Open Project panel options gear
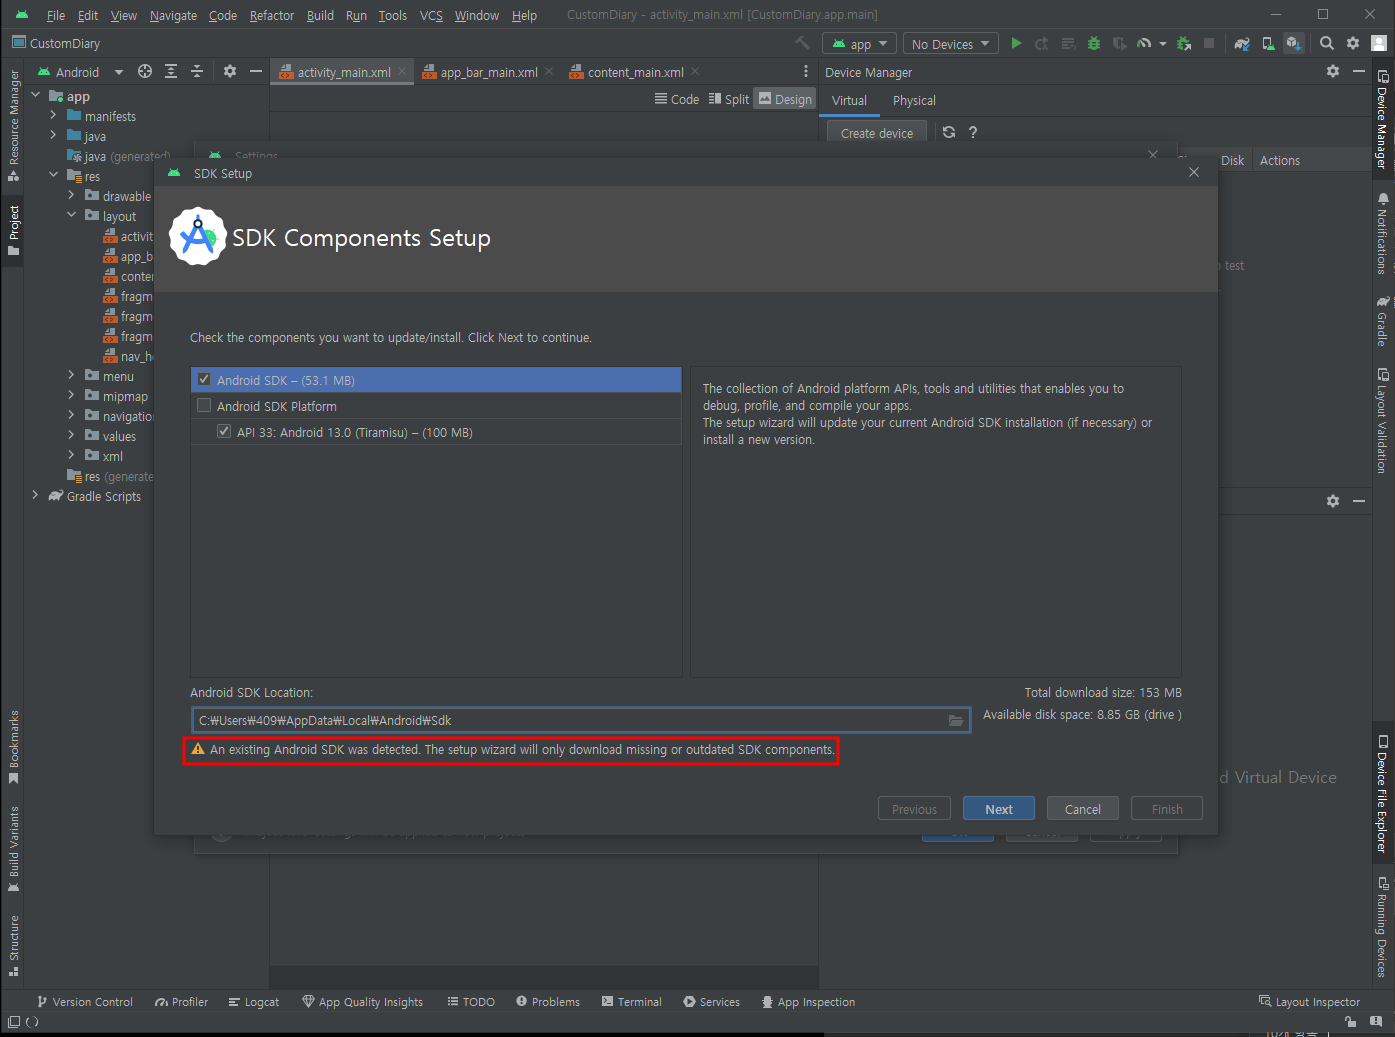 [x=230, y=71]
